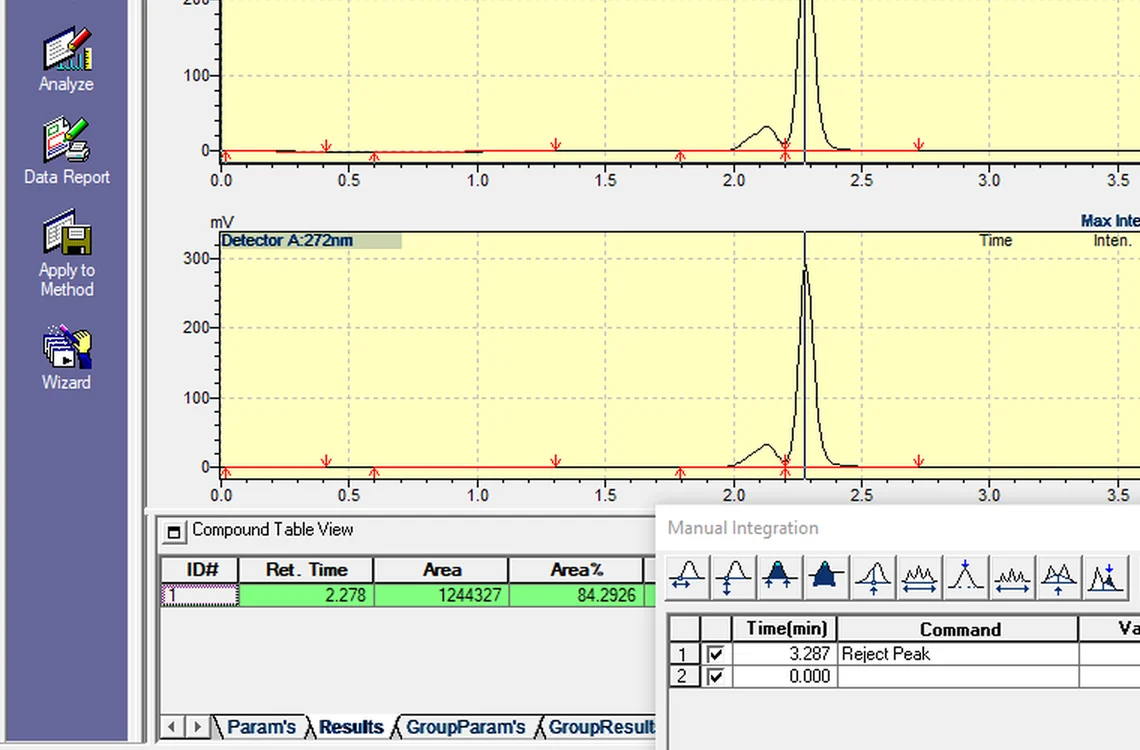Click the Time(min) column header
This screenshot has width=1140, height=750.
(x=785, y=629)
